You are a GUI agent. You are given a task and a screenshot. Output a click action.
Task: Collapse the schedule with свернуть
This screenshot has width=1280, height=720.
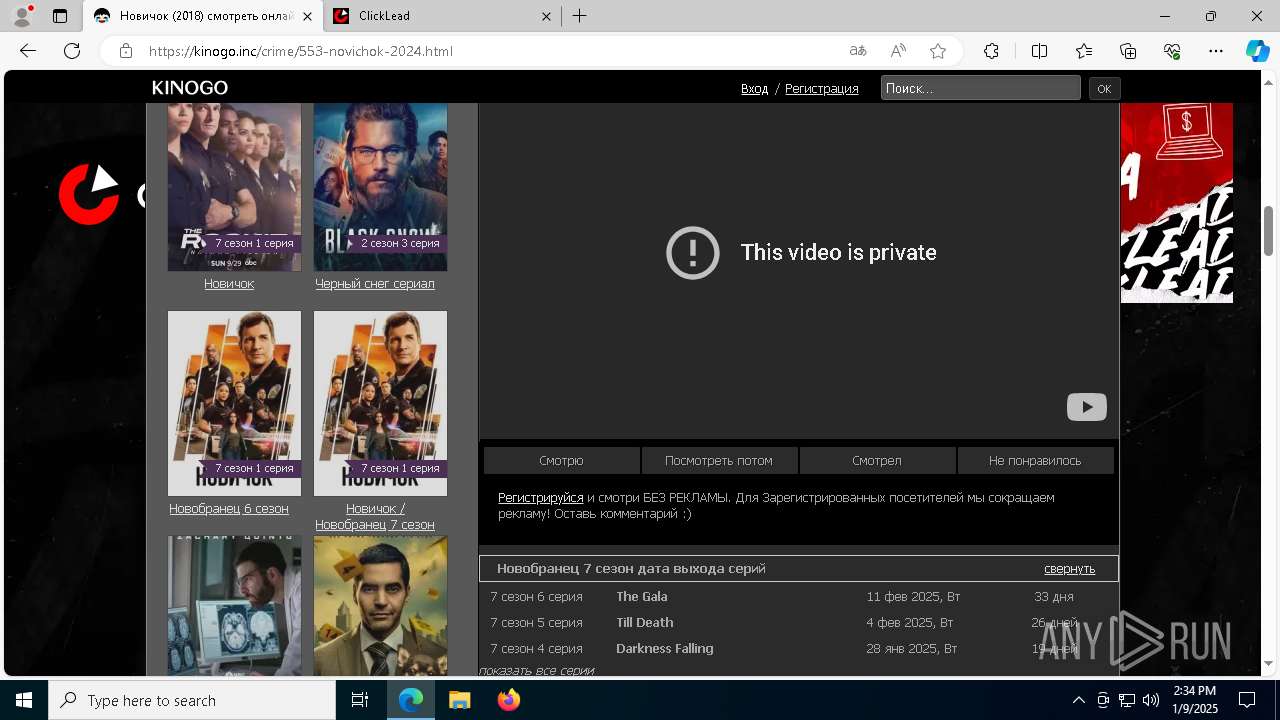point(1069,568)
